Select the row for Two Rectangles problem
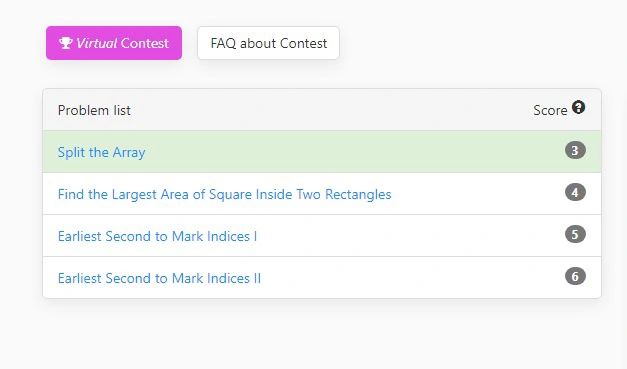The image size is (627, 369). pyautogui.click(x=322, y=193)
